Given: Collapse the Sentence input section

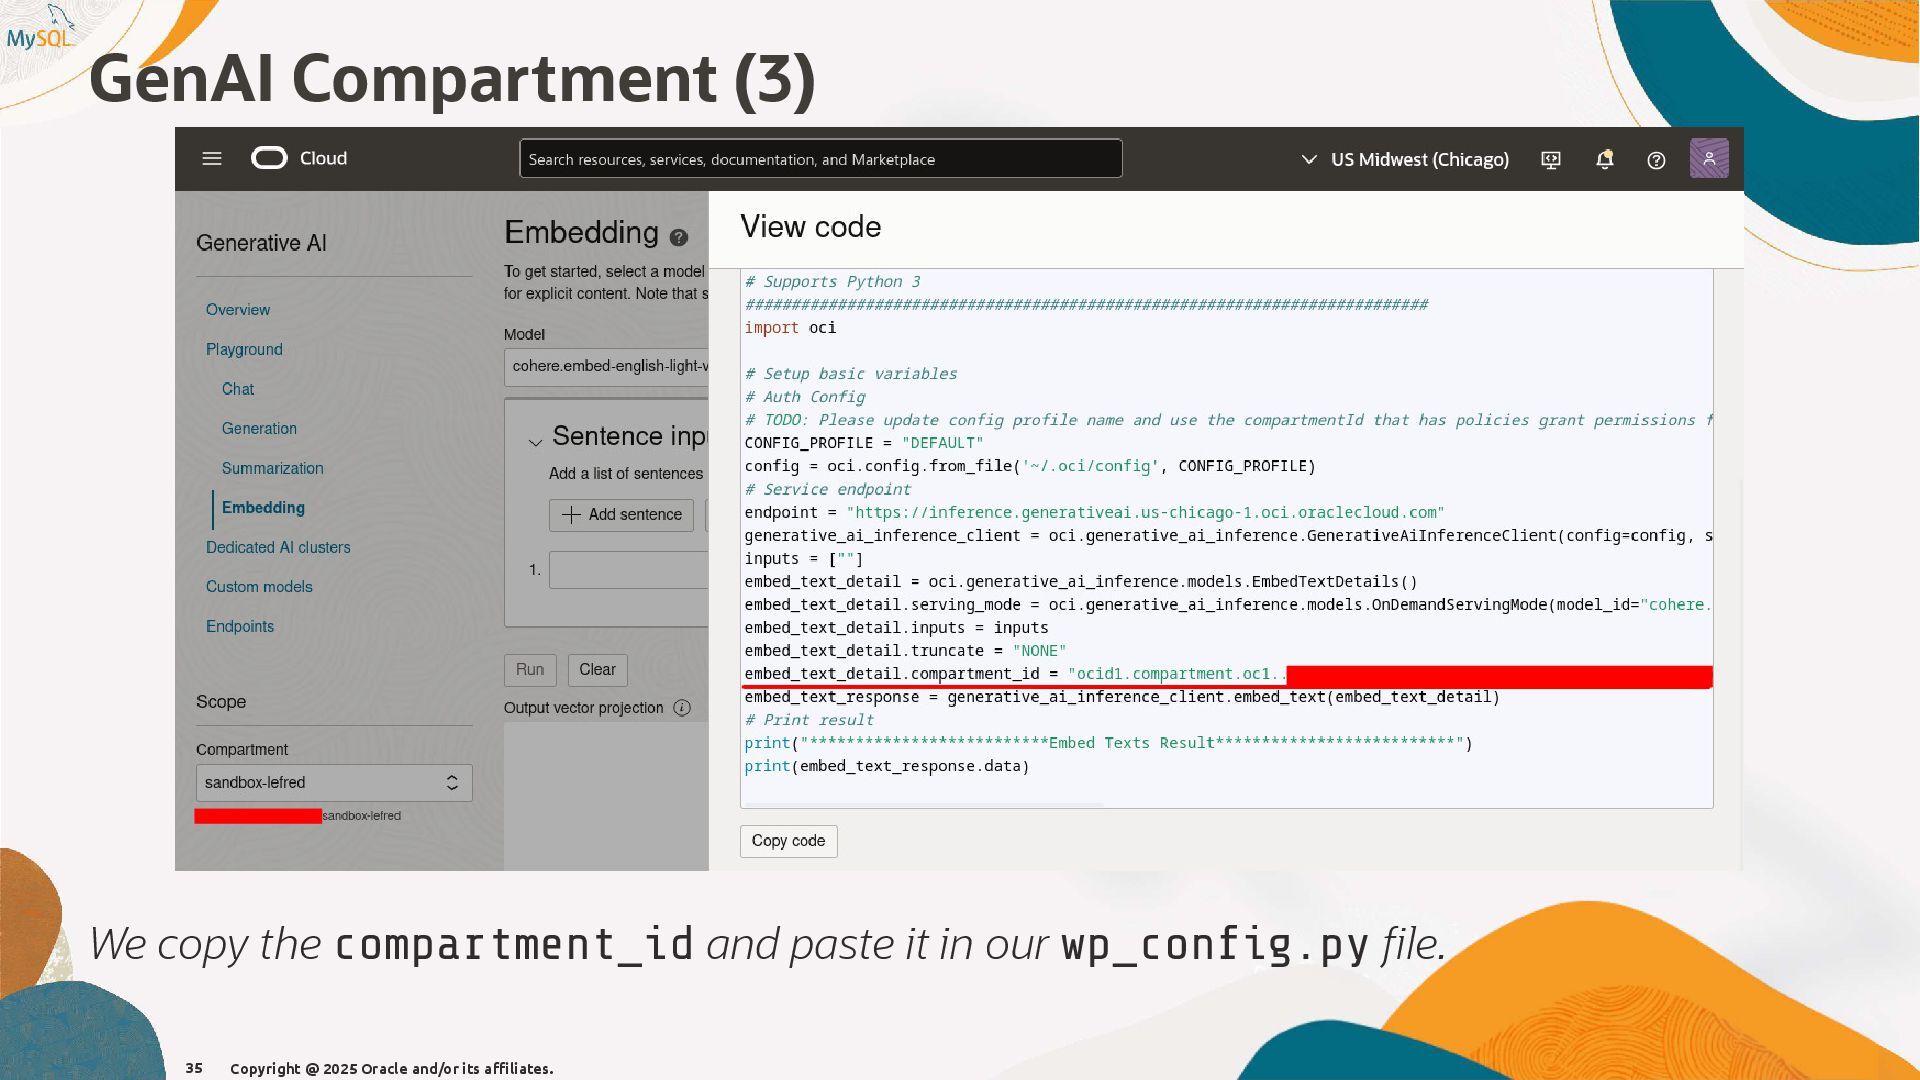Looking at the screenshot, I should click(x=536, y=441).
